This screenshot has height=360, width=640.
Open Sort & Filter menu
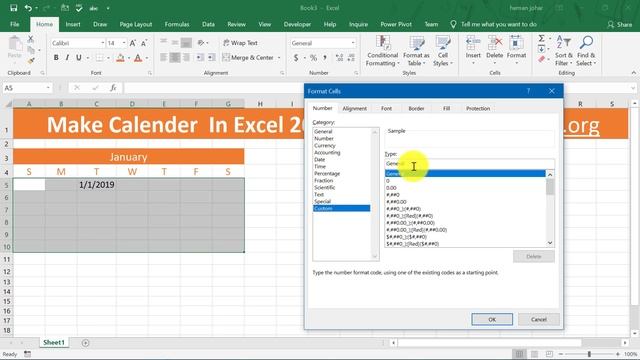tap(564, 51)
